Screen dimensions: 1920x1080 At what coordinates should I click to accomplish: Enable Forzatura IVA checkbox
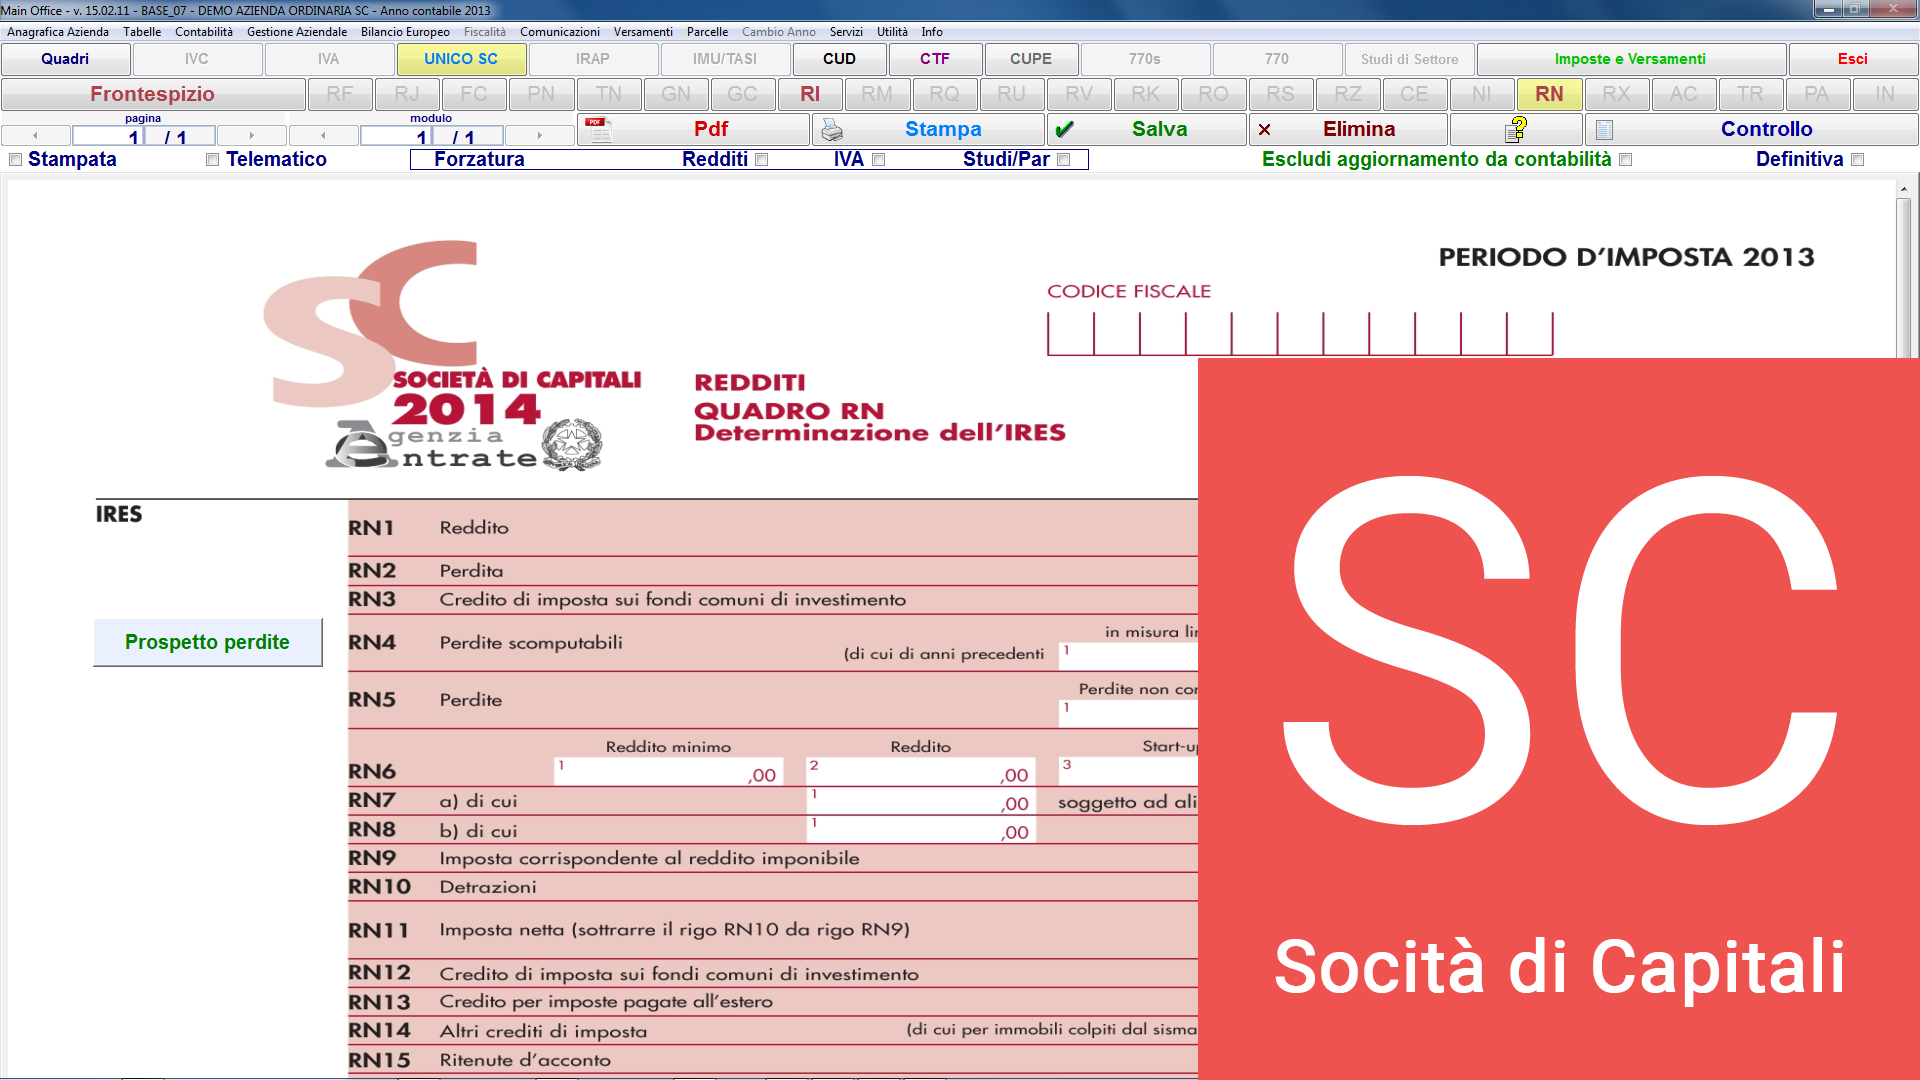[x=879, y=160]
